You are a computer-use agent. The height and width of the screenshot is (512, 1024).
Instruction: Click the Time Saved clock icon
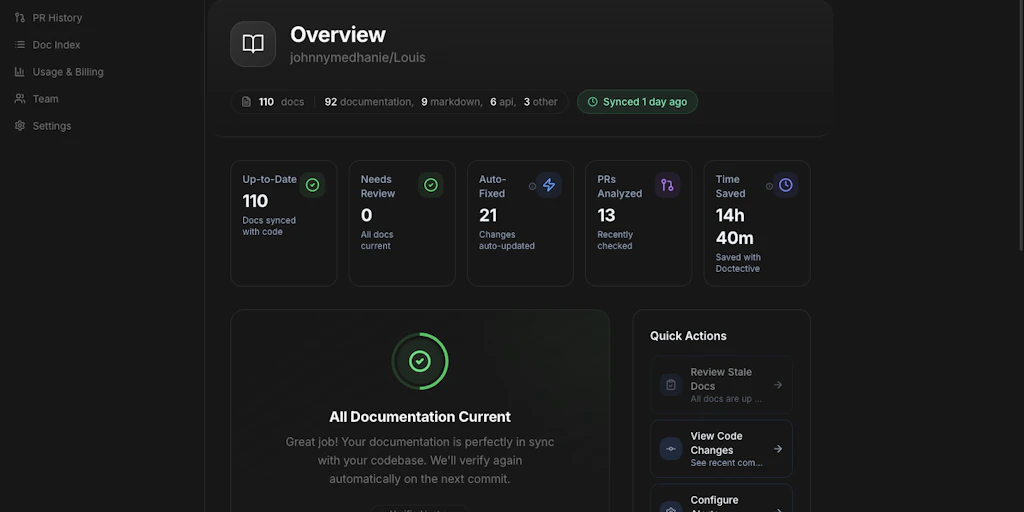click(785, 185)
